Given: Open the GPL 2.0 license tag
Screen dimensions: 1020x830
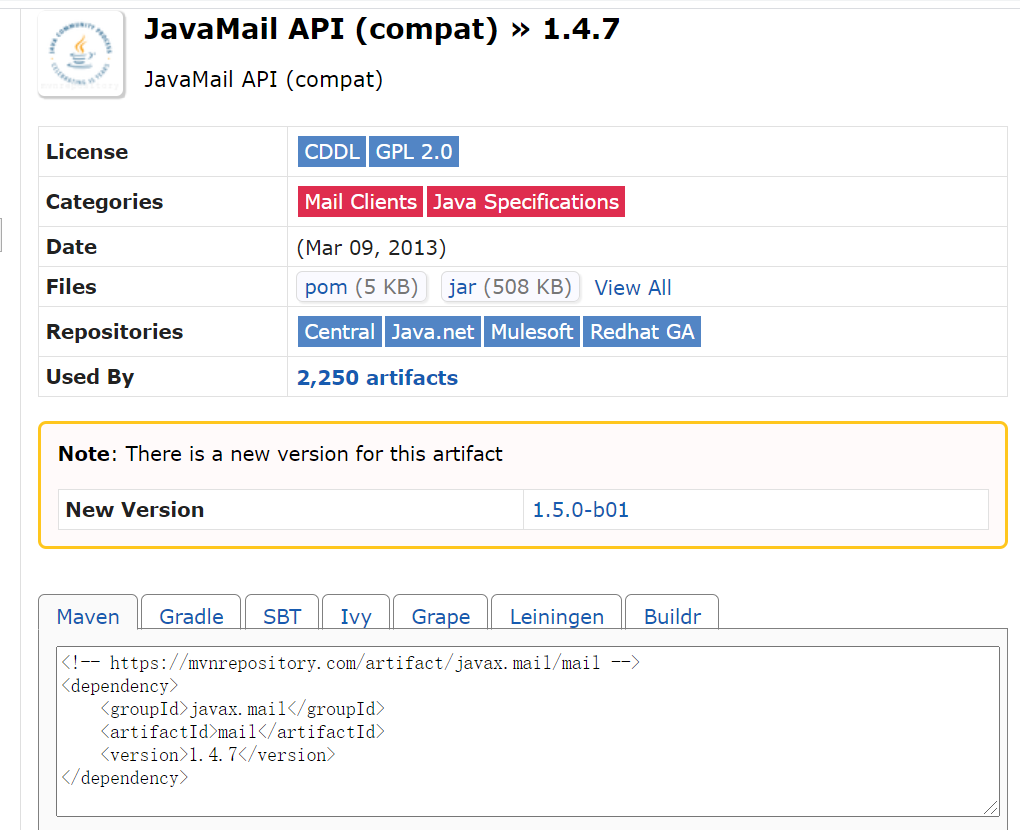Looking at the screenshot, I should [414, 152].
